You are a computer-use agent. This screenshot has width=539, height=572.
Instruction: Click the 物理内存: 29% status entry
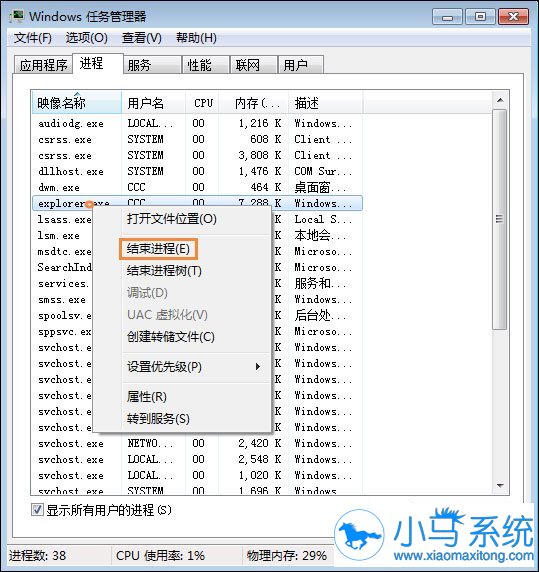[x=287, y=555]
